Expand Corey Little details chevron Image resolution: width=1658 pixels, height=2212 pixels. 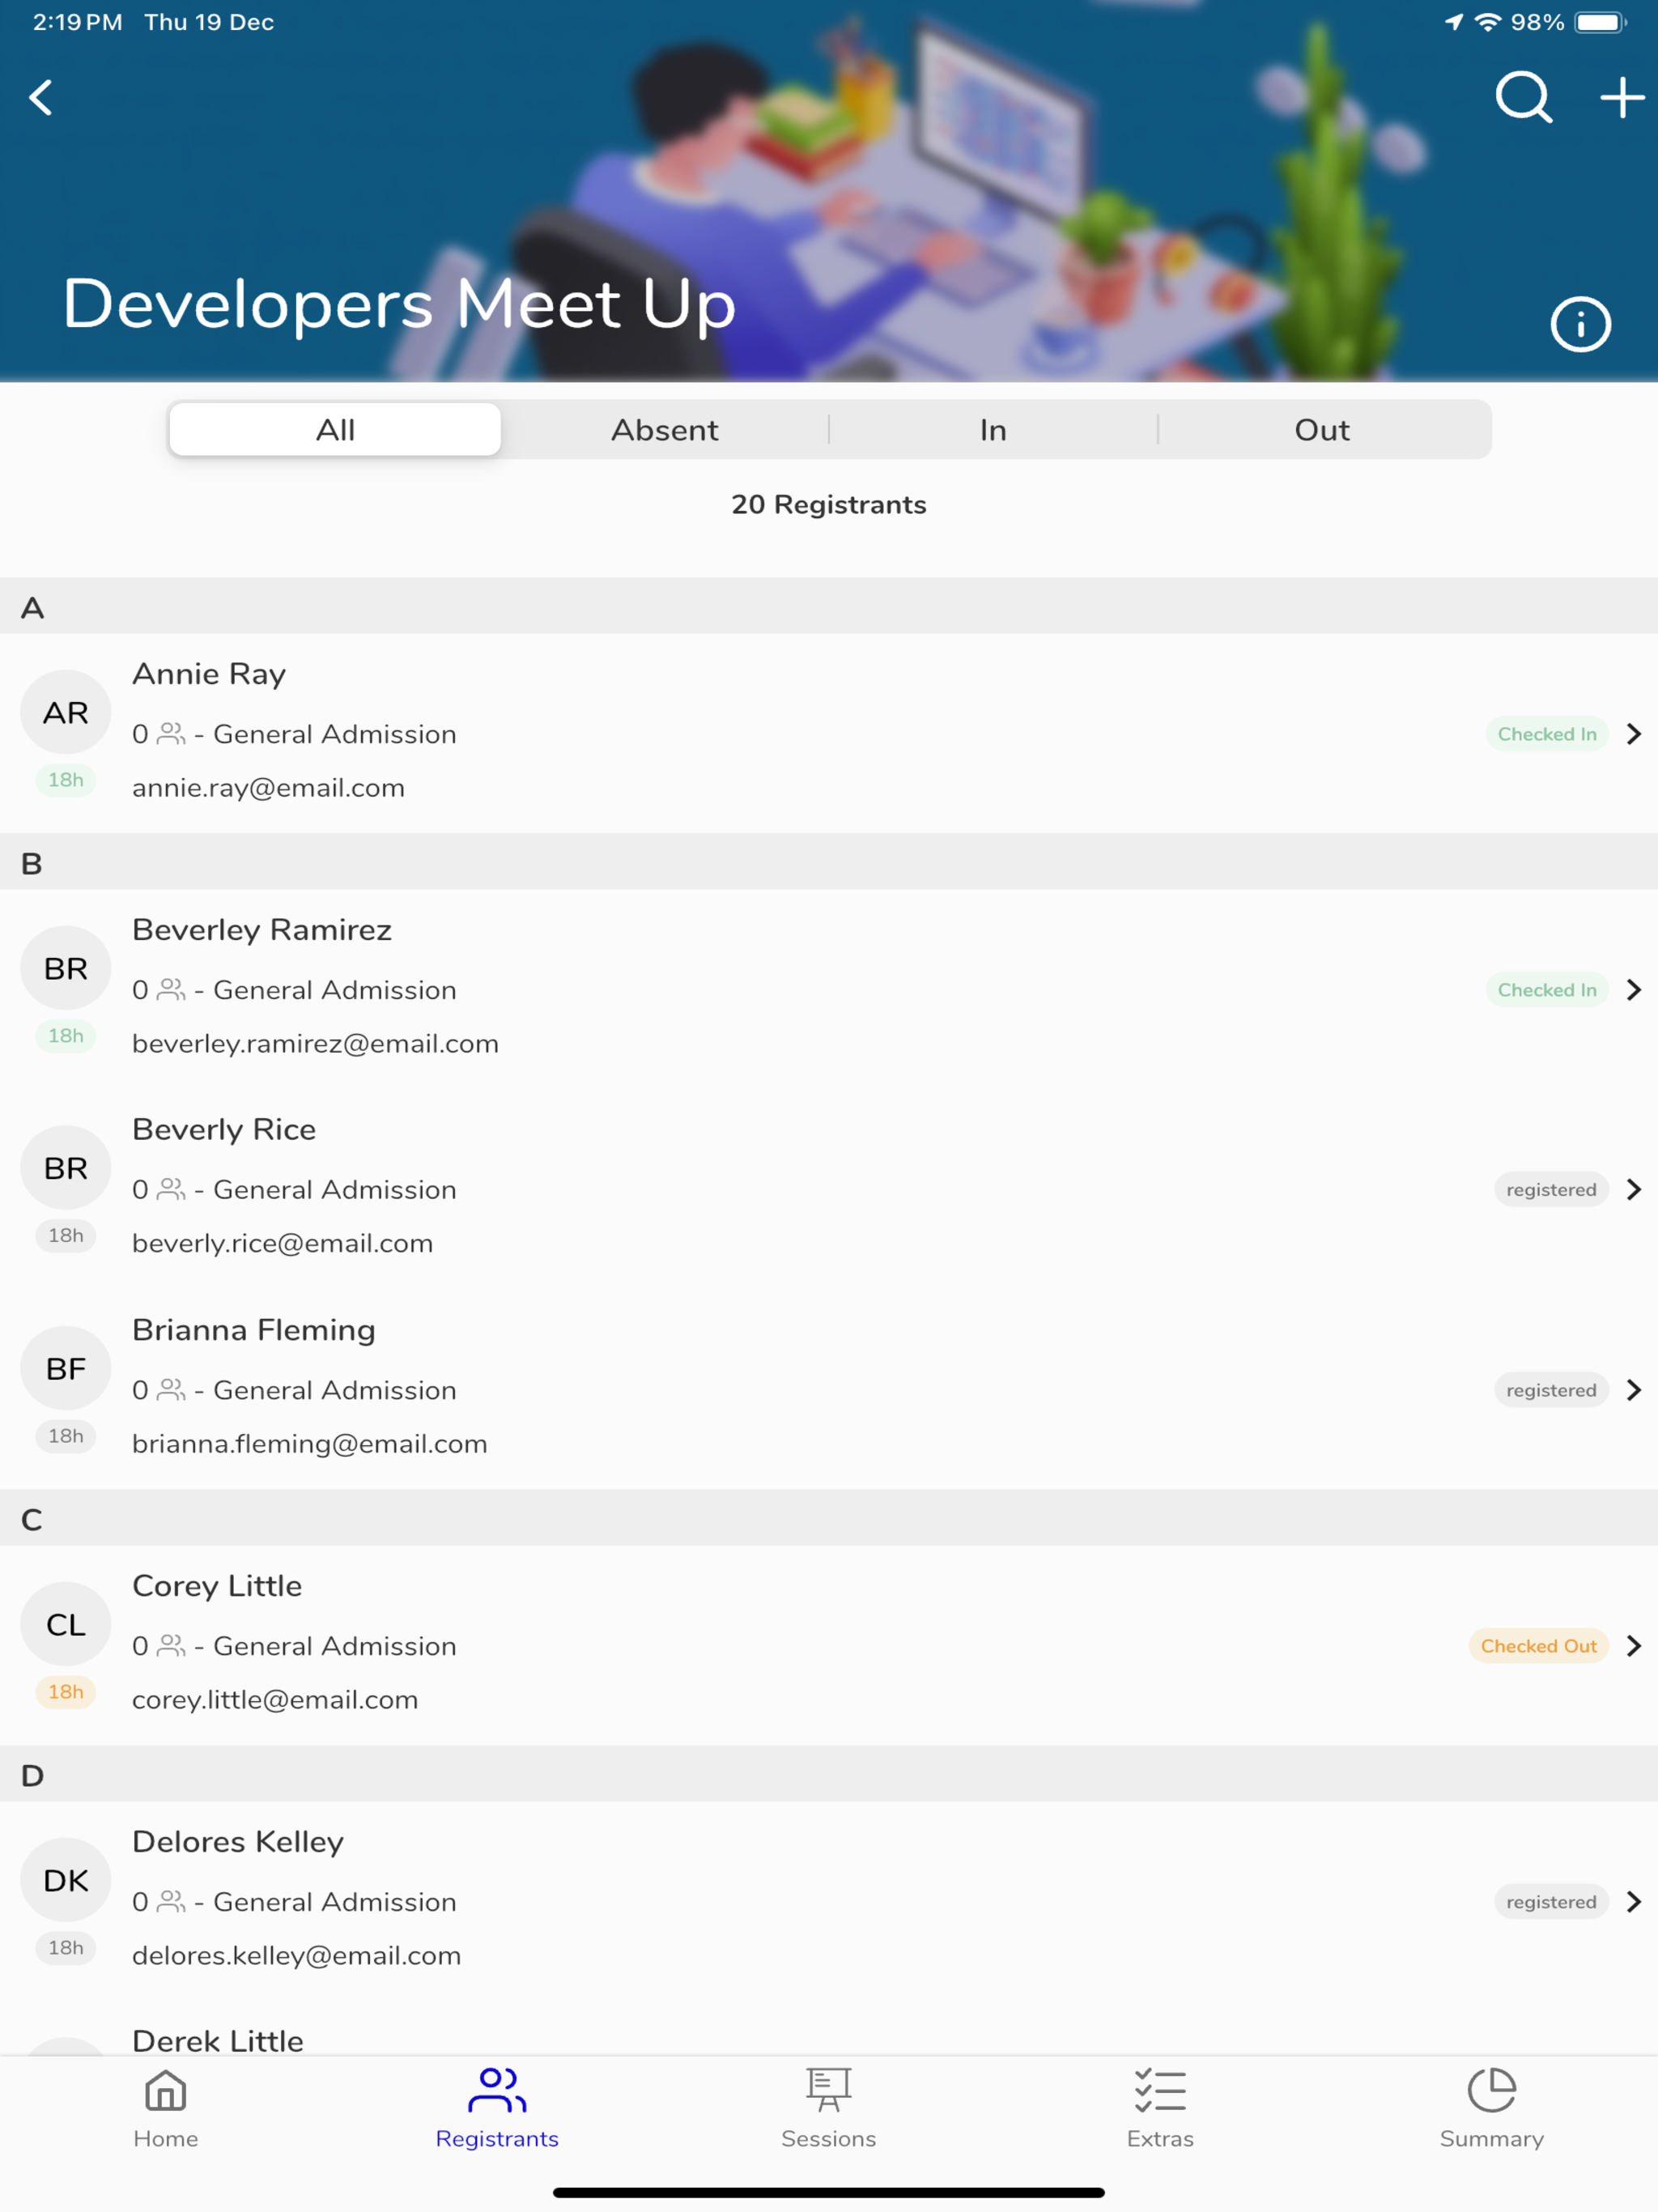(x=1634, y=1646)
